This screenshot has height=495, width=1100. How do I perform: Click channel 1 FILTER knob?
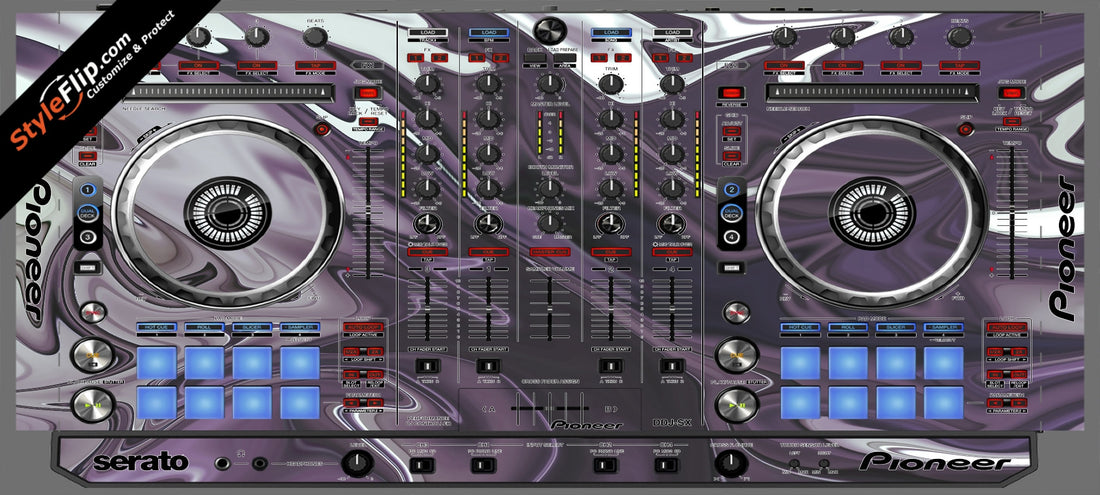click(488, 224)
